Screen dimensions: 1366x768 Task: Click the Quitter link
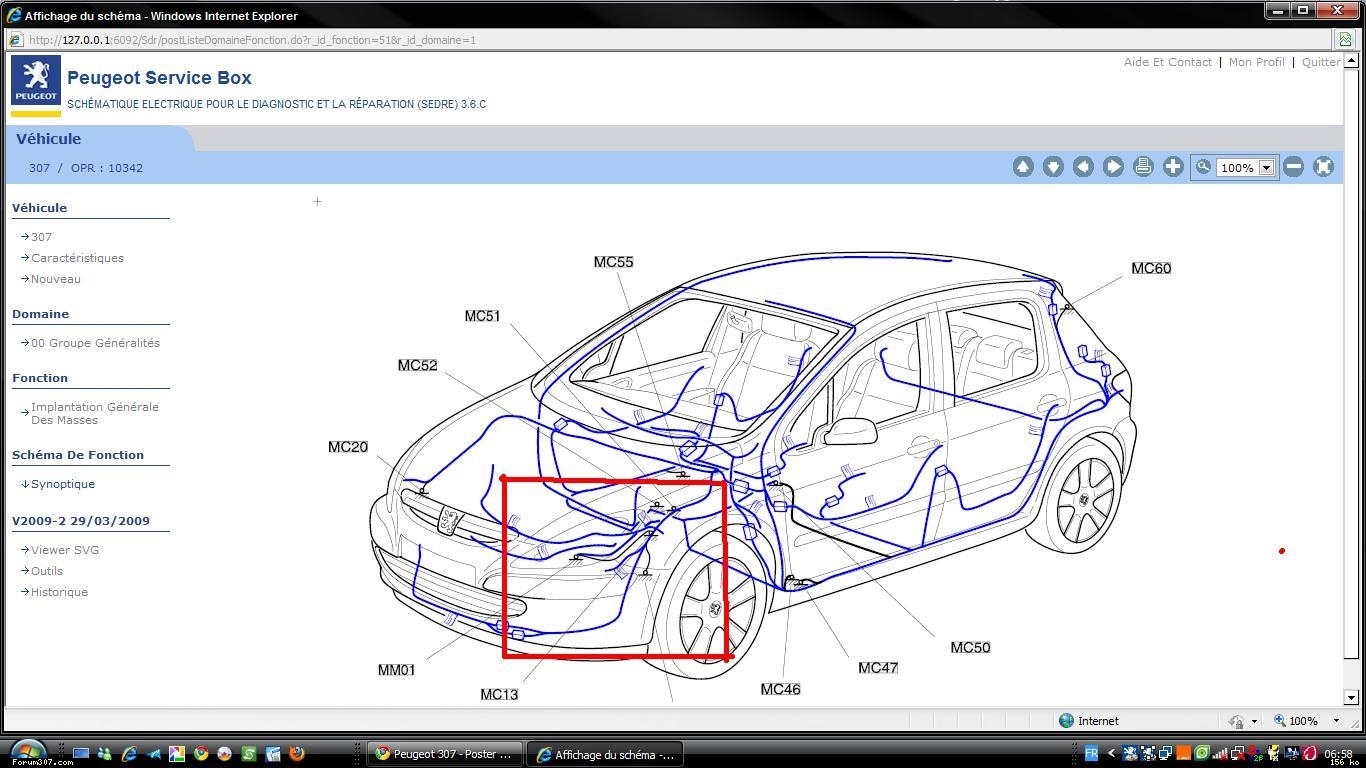(1320, 62)
